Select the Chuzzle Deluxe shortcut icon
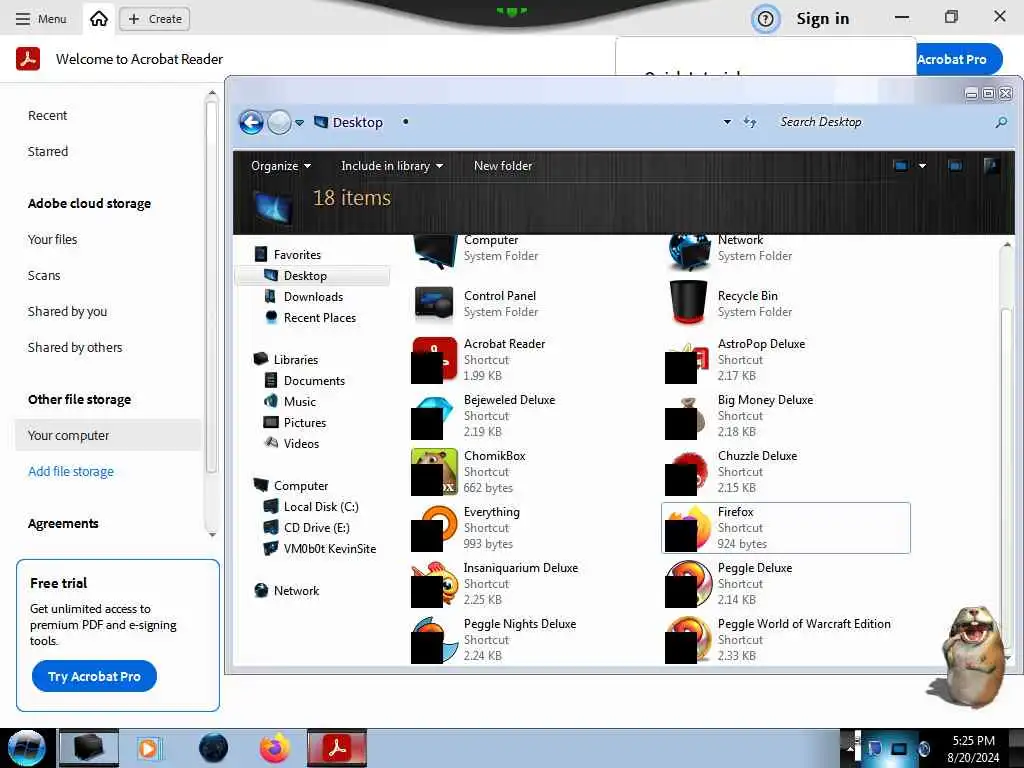The height and width of the screenshot is (768, 1024). click(687, 473)
